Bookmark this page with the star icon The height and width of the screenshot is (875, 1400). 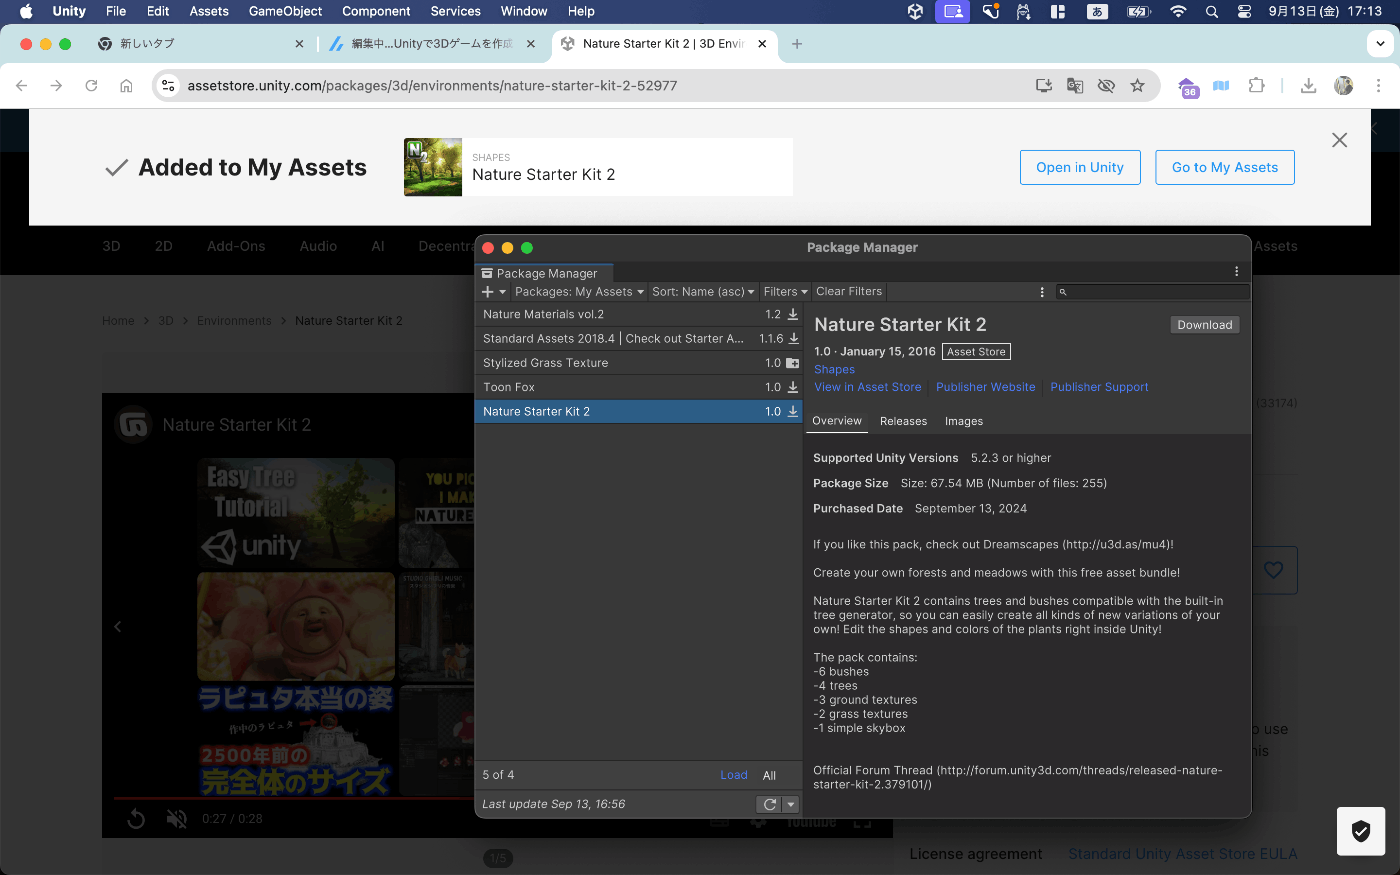(1137, 86)
